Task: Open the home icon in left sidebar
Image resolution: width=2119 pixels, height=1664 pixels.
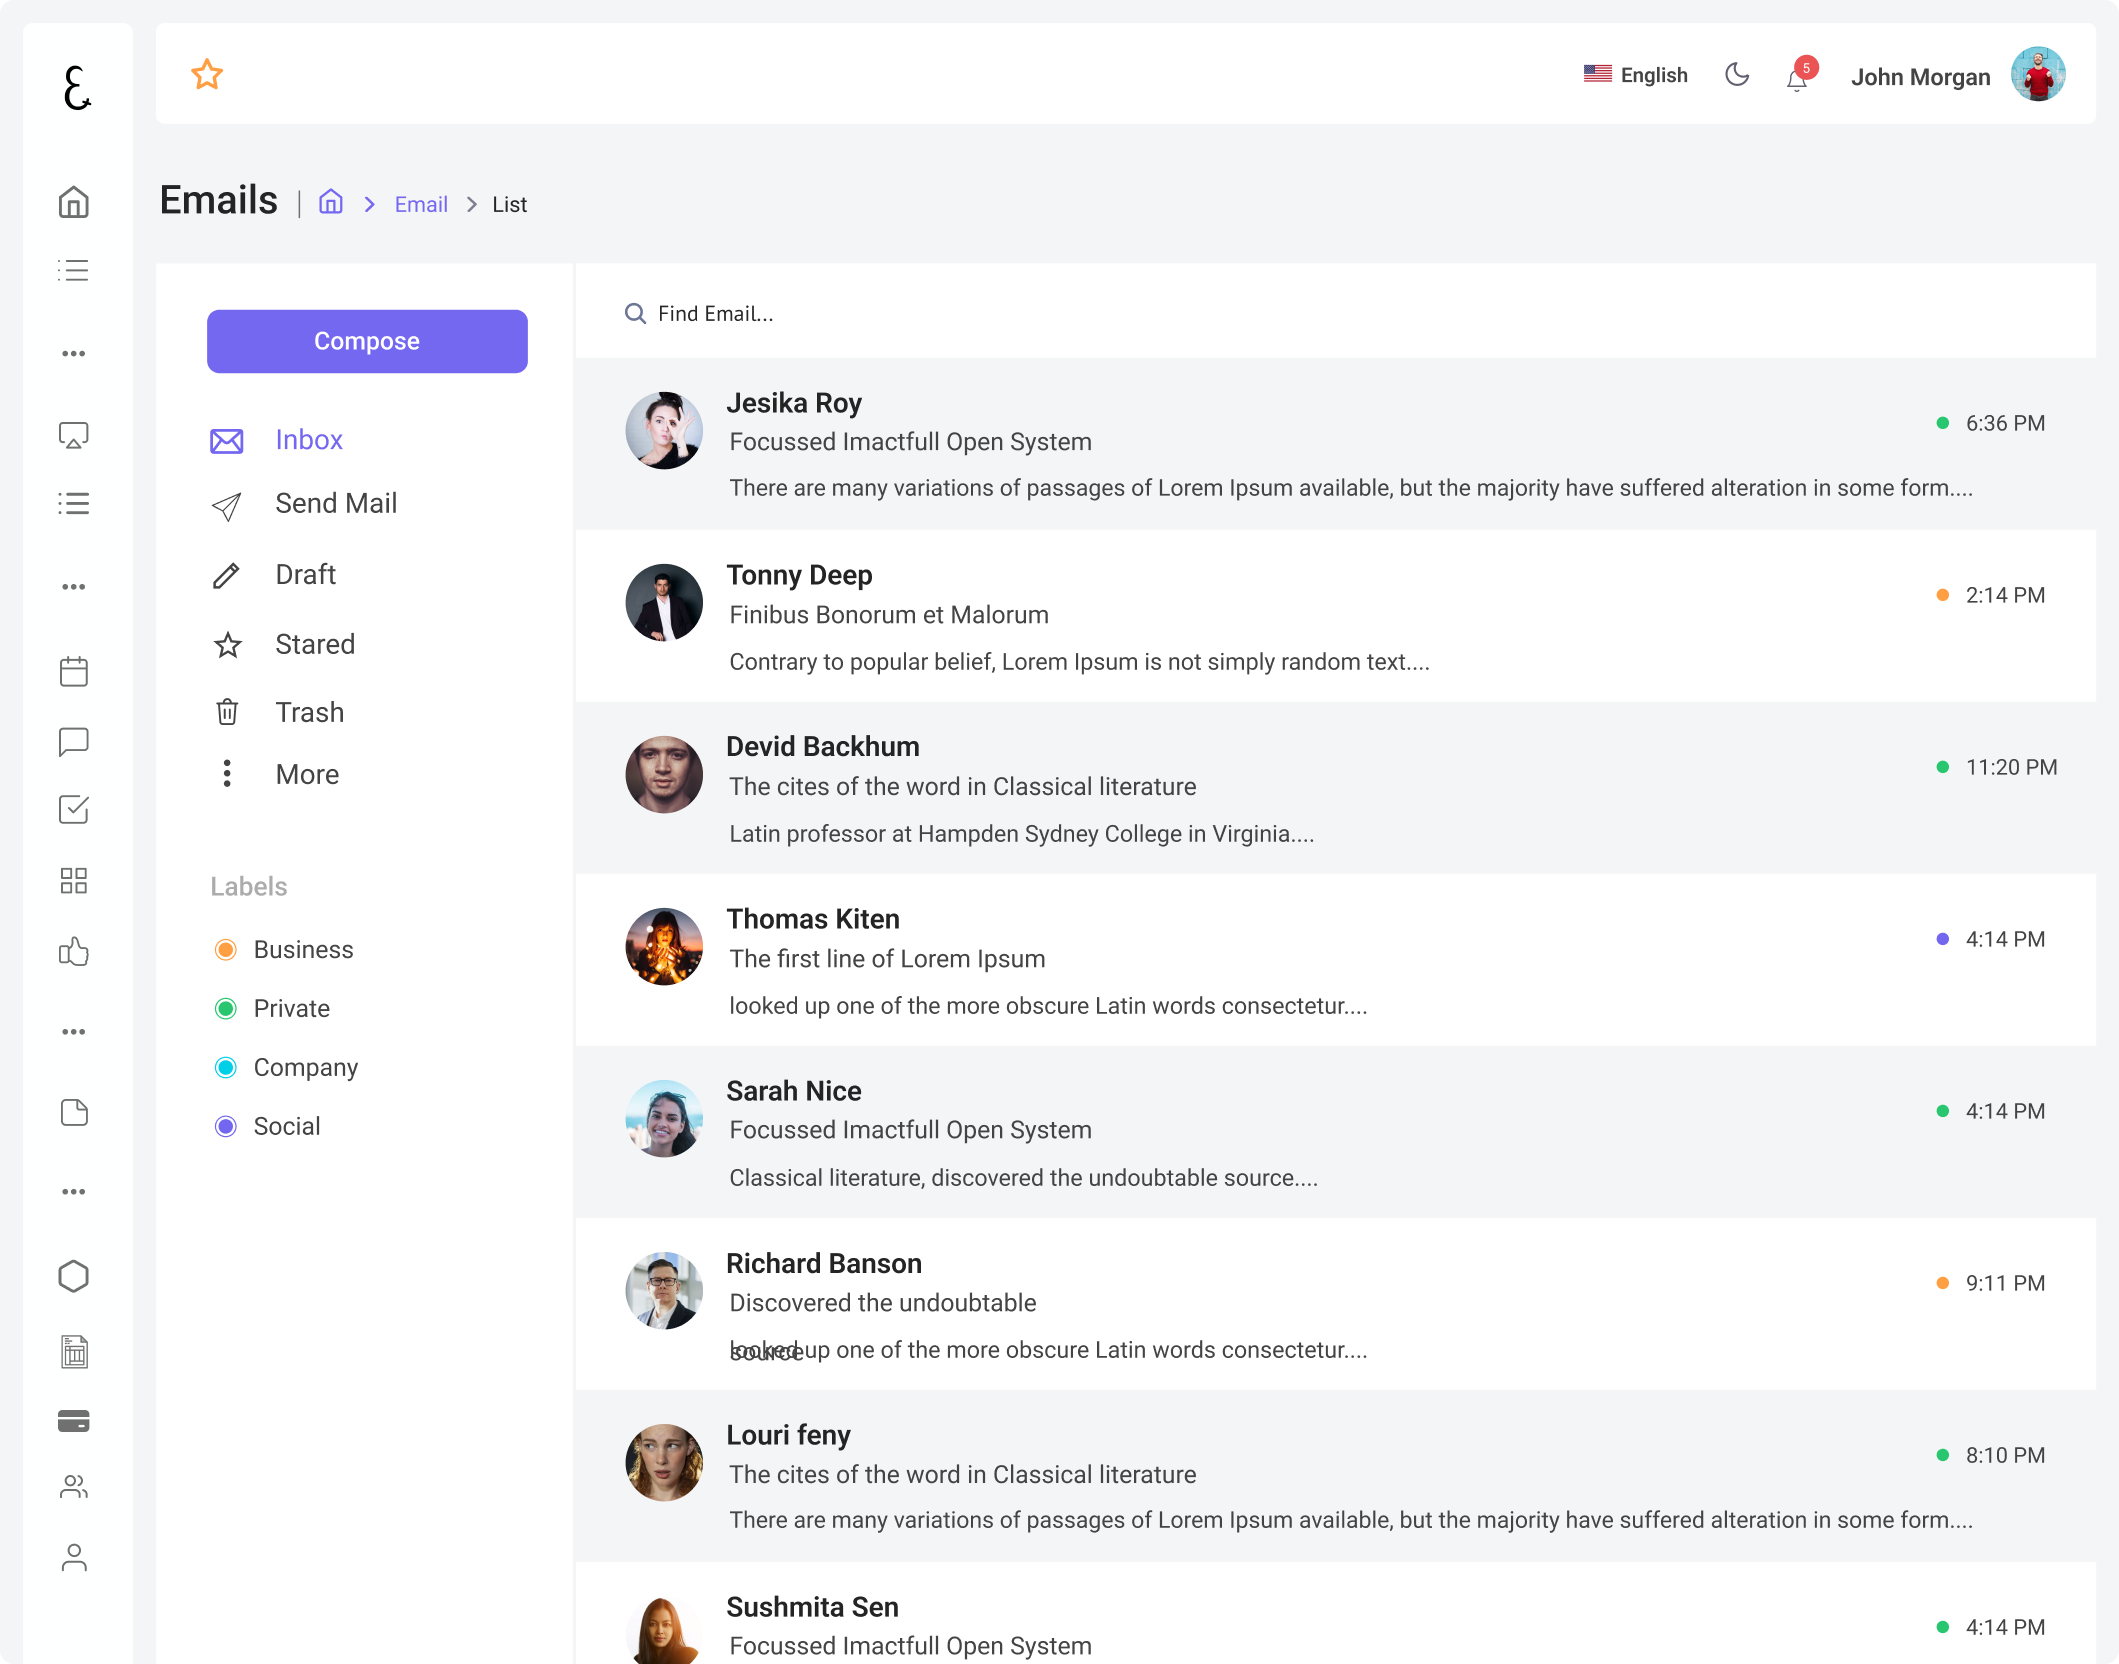Action: 74,202
